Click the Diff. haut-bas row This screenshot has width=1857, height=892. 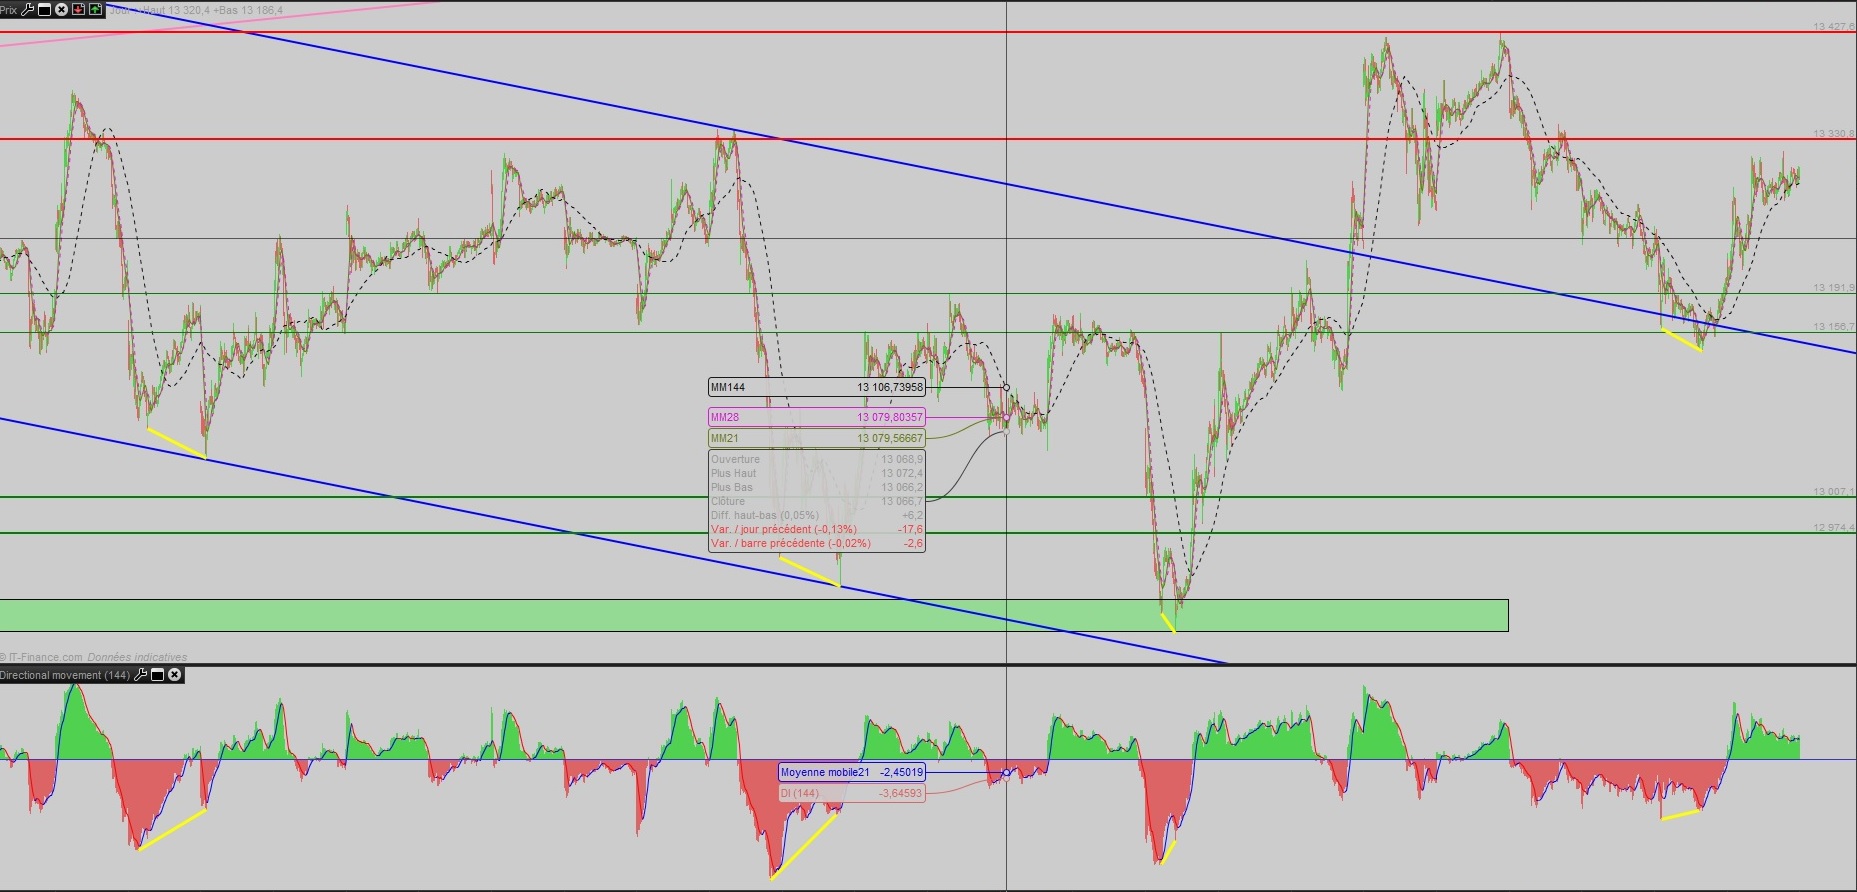coord(816,515)
